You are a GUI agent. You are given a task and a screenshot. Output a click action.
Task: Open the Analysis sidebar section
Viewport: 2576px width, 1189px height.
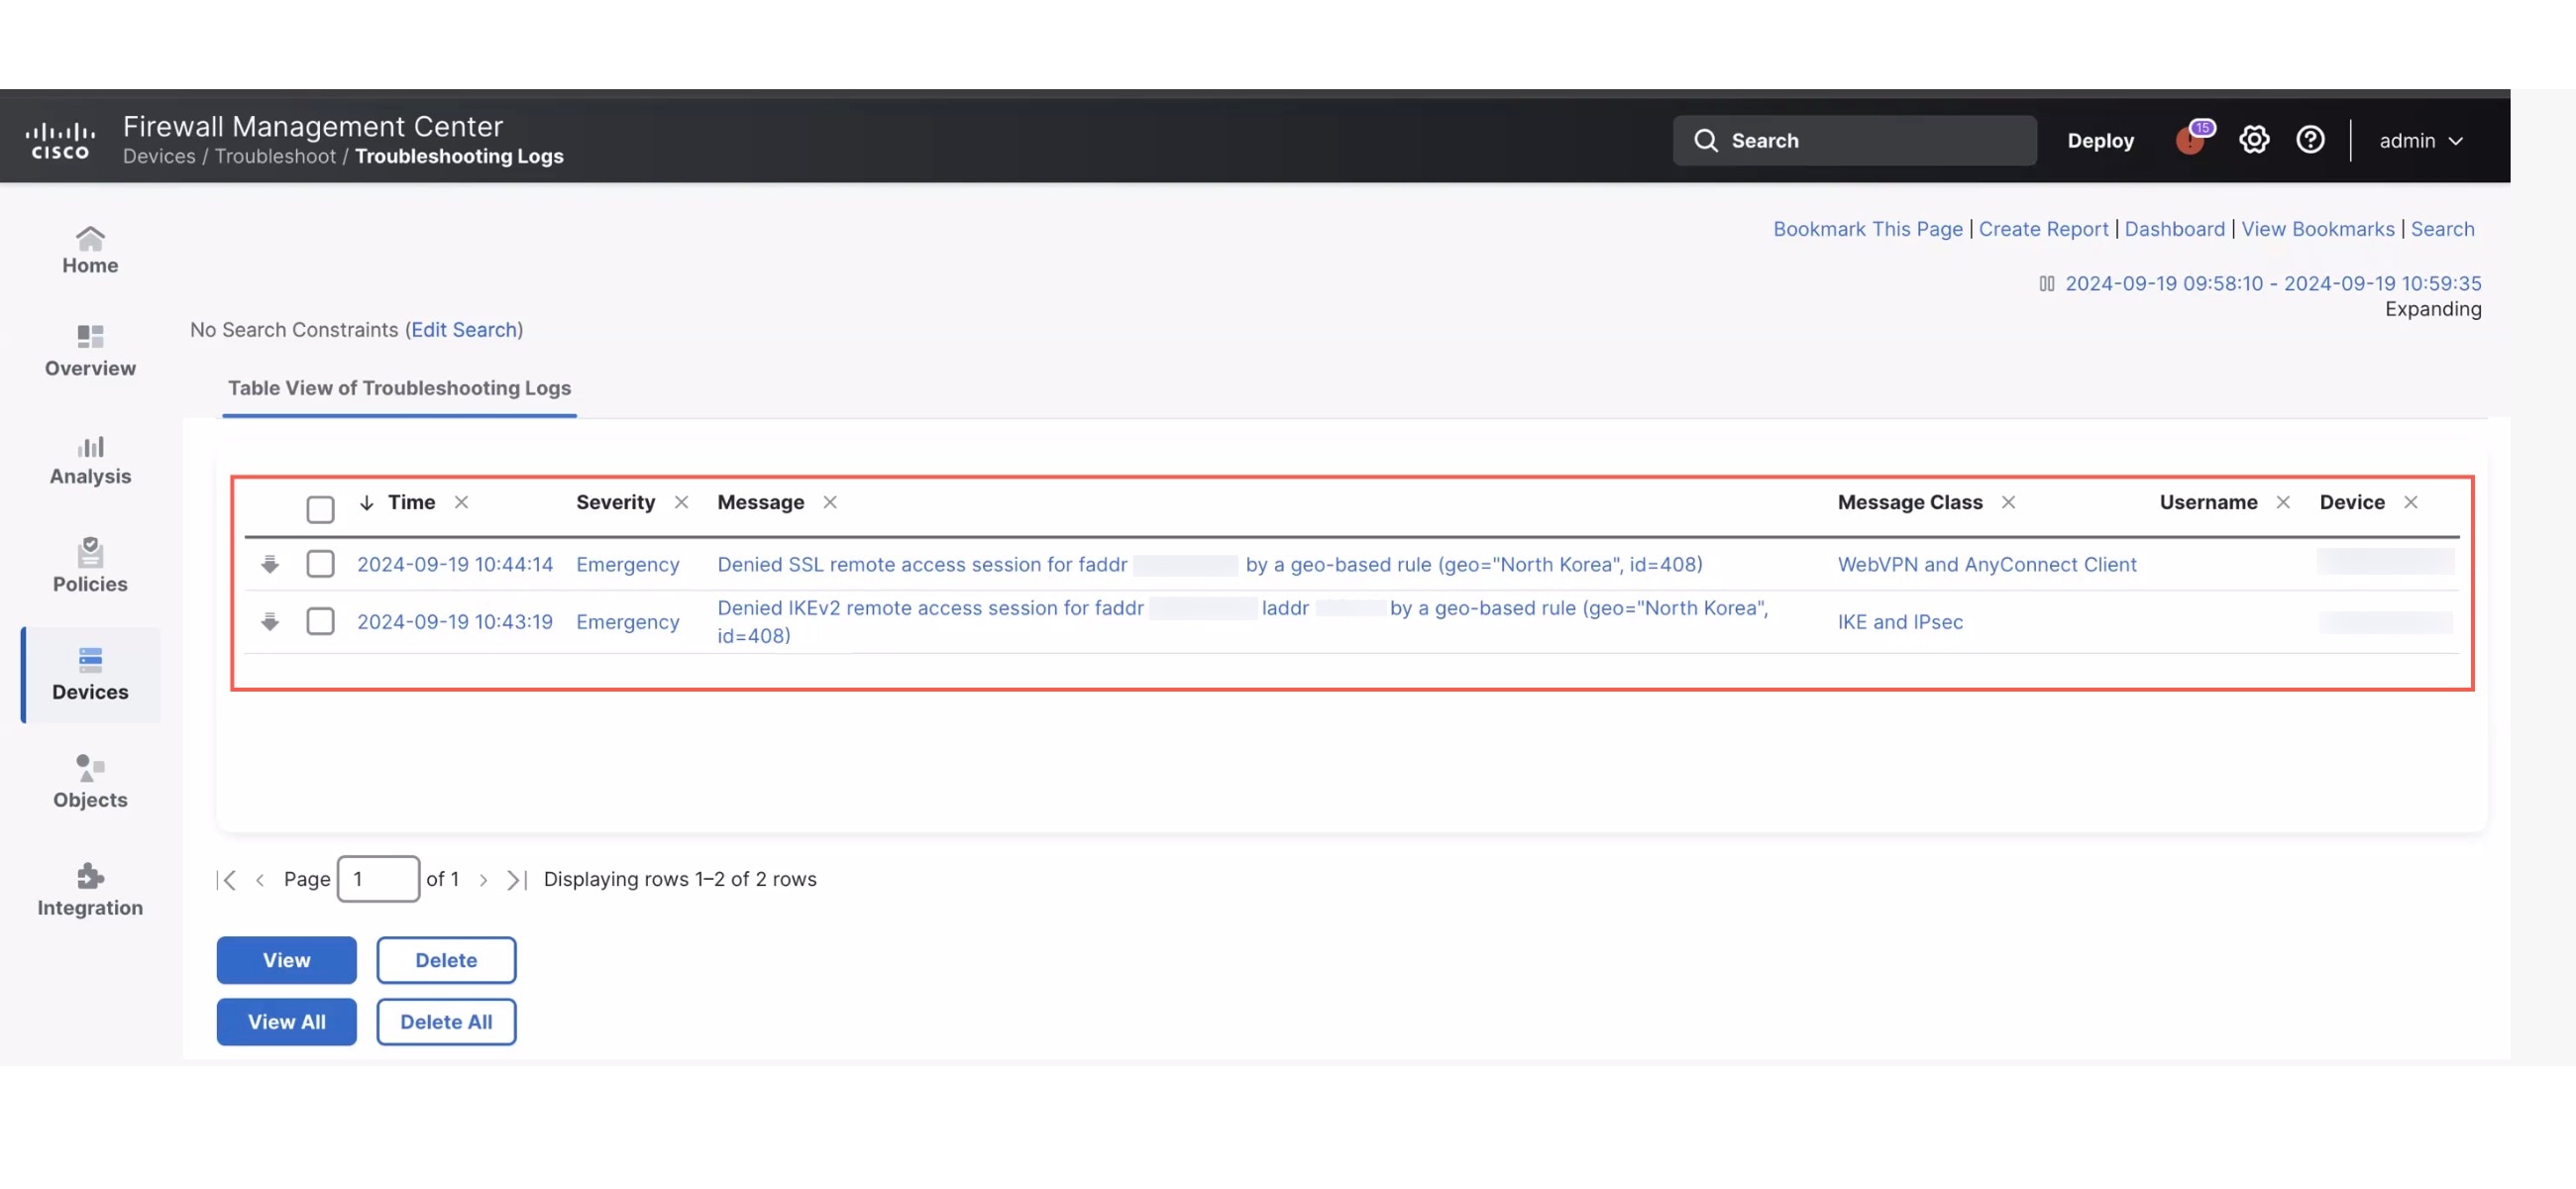point(90,460)
